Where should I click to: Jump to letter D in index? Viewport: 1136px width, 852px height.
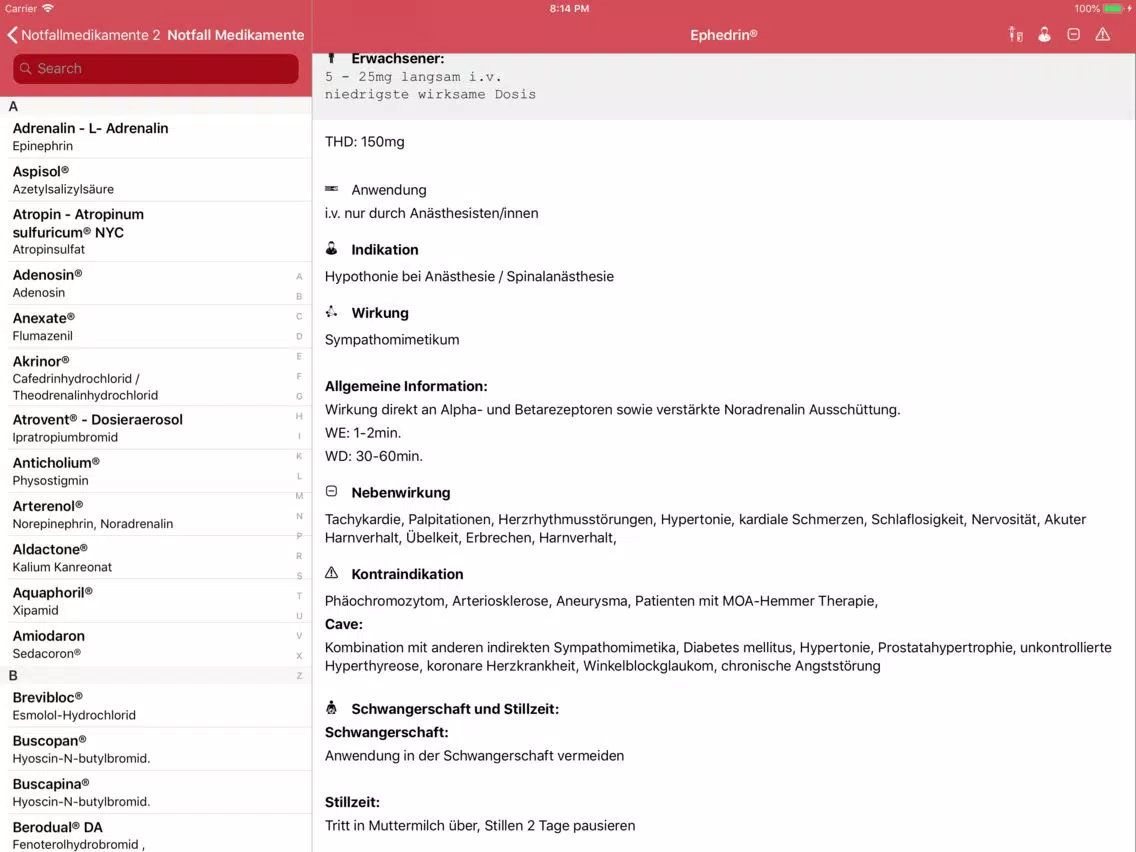(x=299, y=336)
